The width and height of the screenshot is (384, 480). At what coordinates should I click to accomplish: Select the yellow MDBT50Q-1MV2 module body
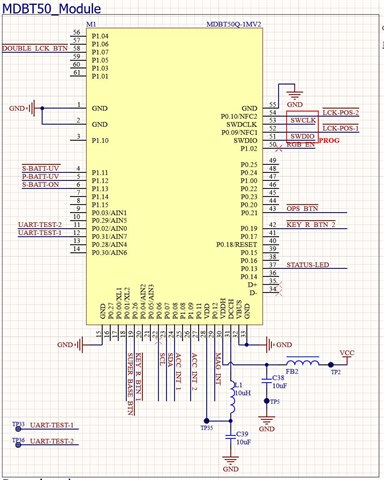coord(174,176)
